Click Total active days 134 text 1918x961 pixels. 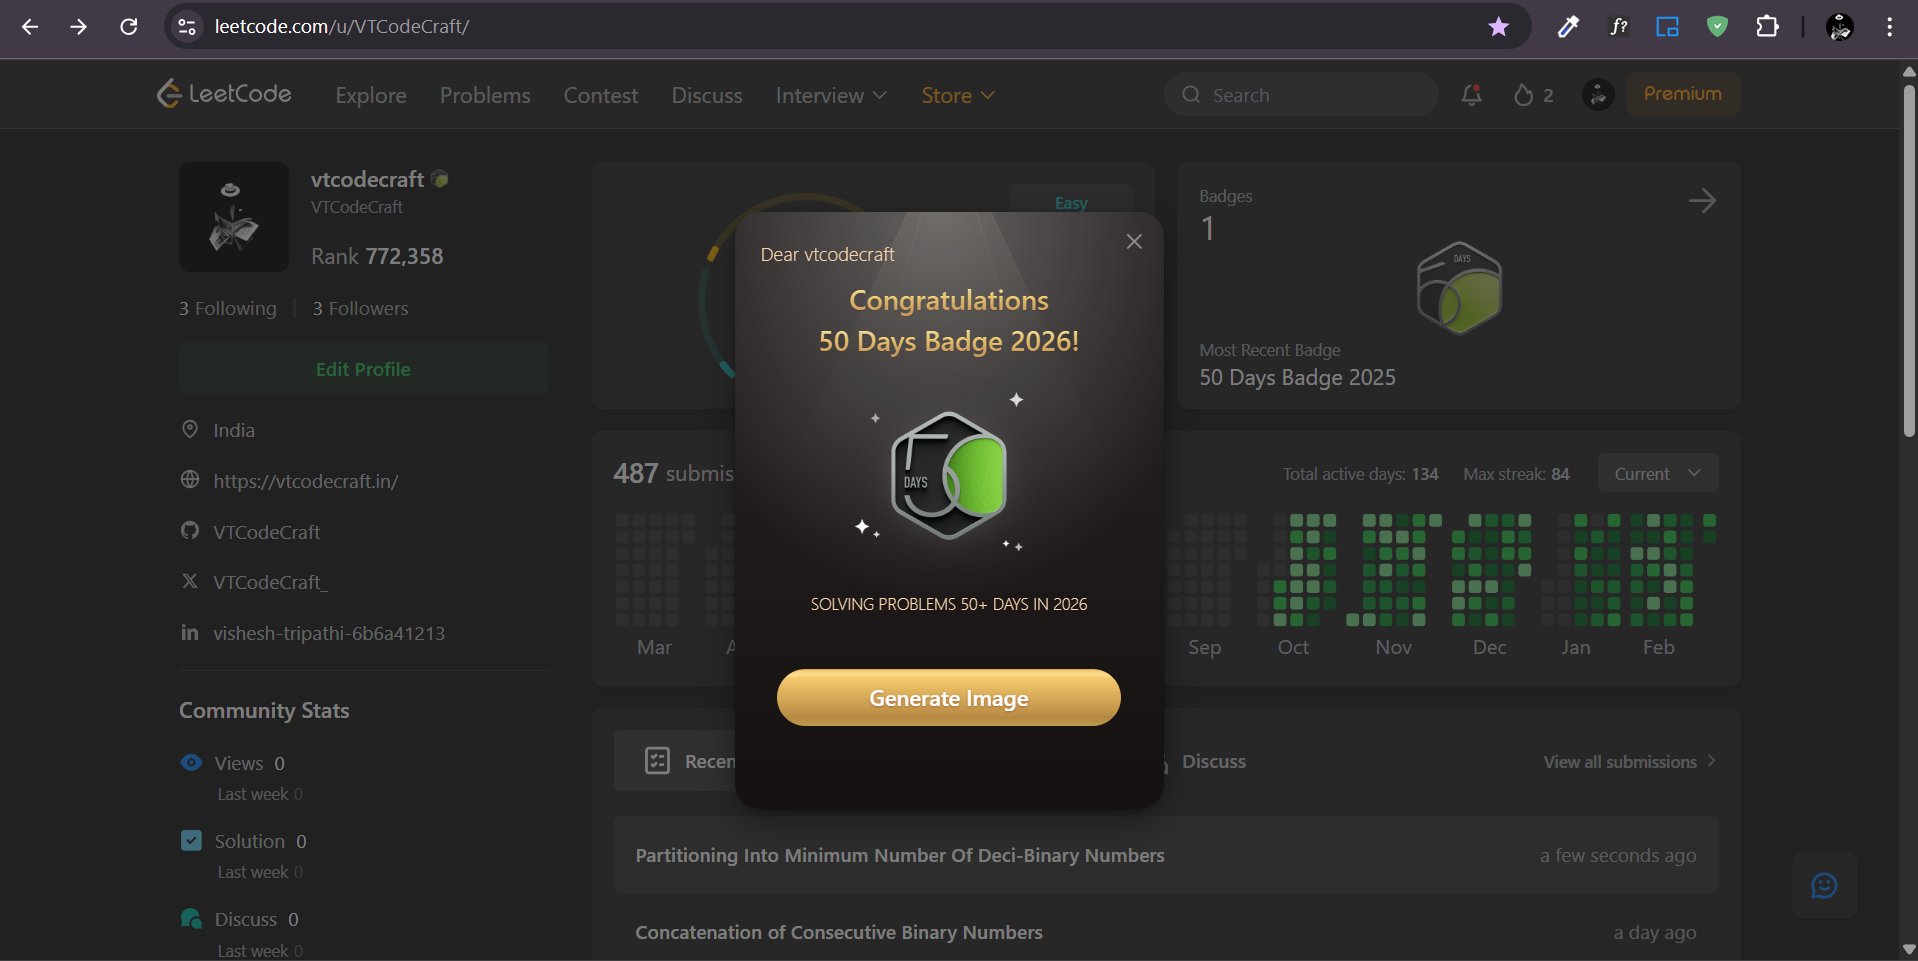pyautogui.click(x=1361, y=473)
